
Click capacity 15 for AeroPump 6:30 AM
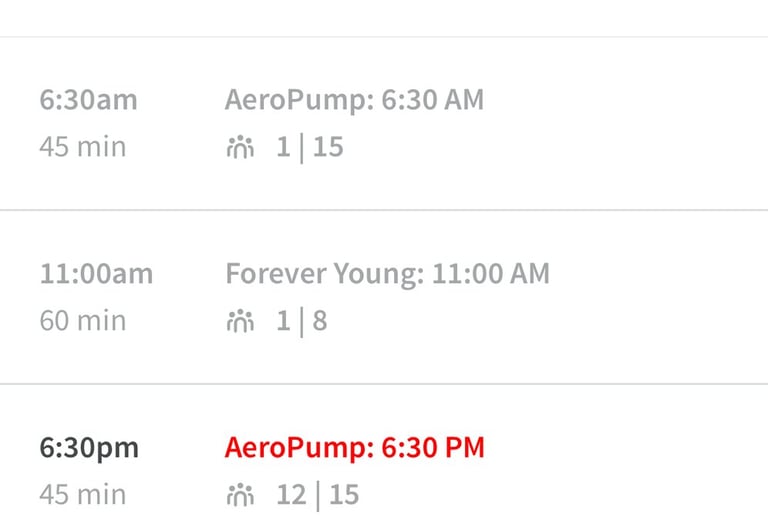coord(328,148)
